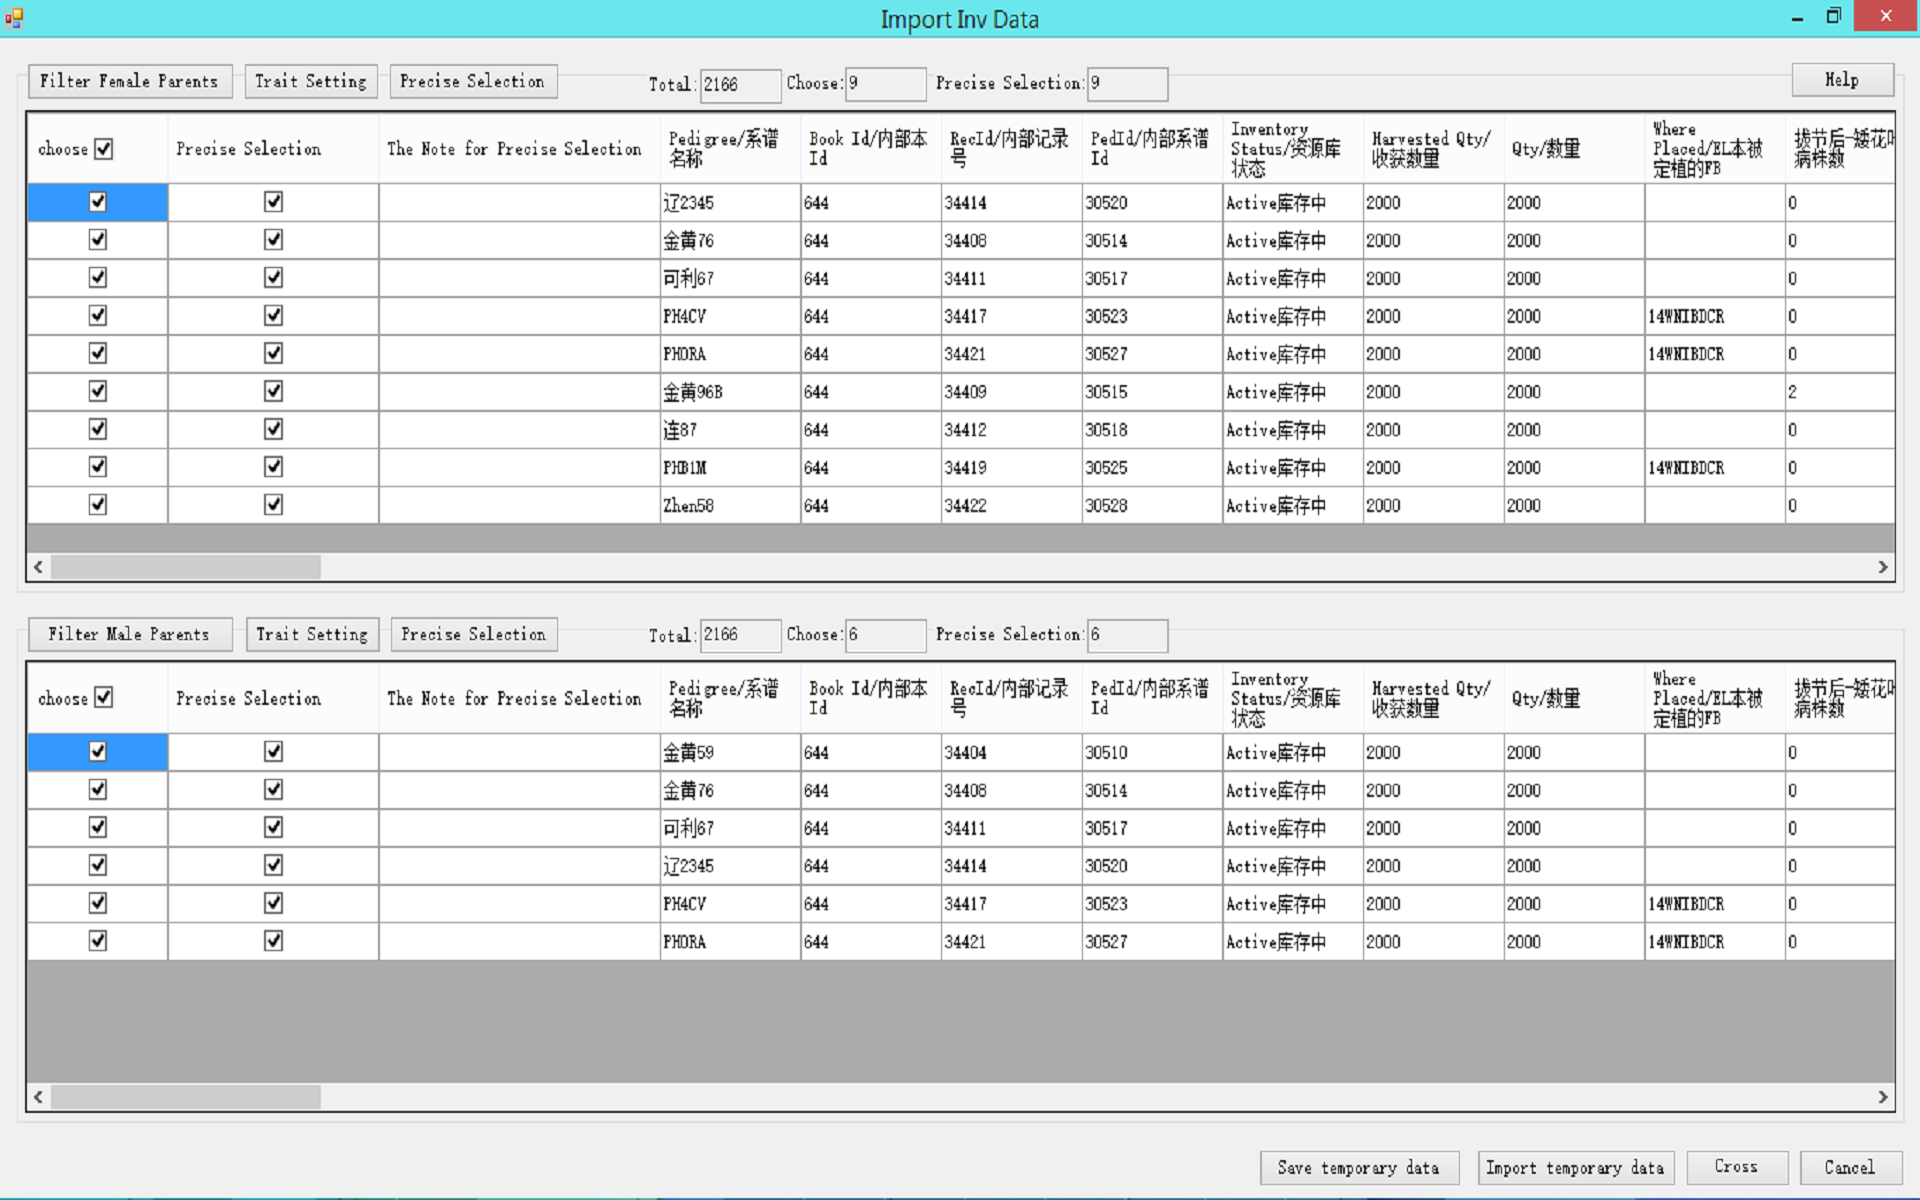Click the male panel Choose field showing 6

tap(885, 635)
